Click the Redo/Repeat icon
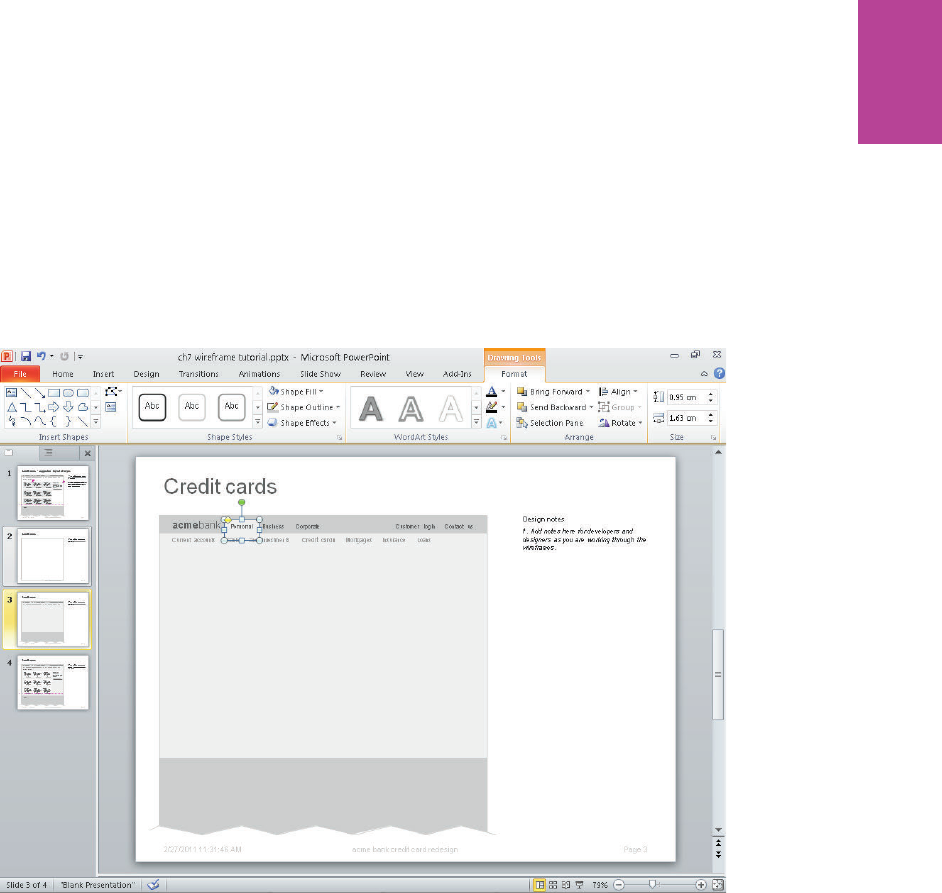Image resolution: width=942 pixels, height=893 pixels. [64, 356]
